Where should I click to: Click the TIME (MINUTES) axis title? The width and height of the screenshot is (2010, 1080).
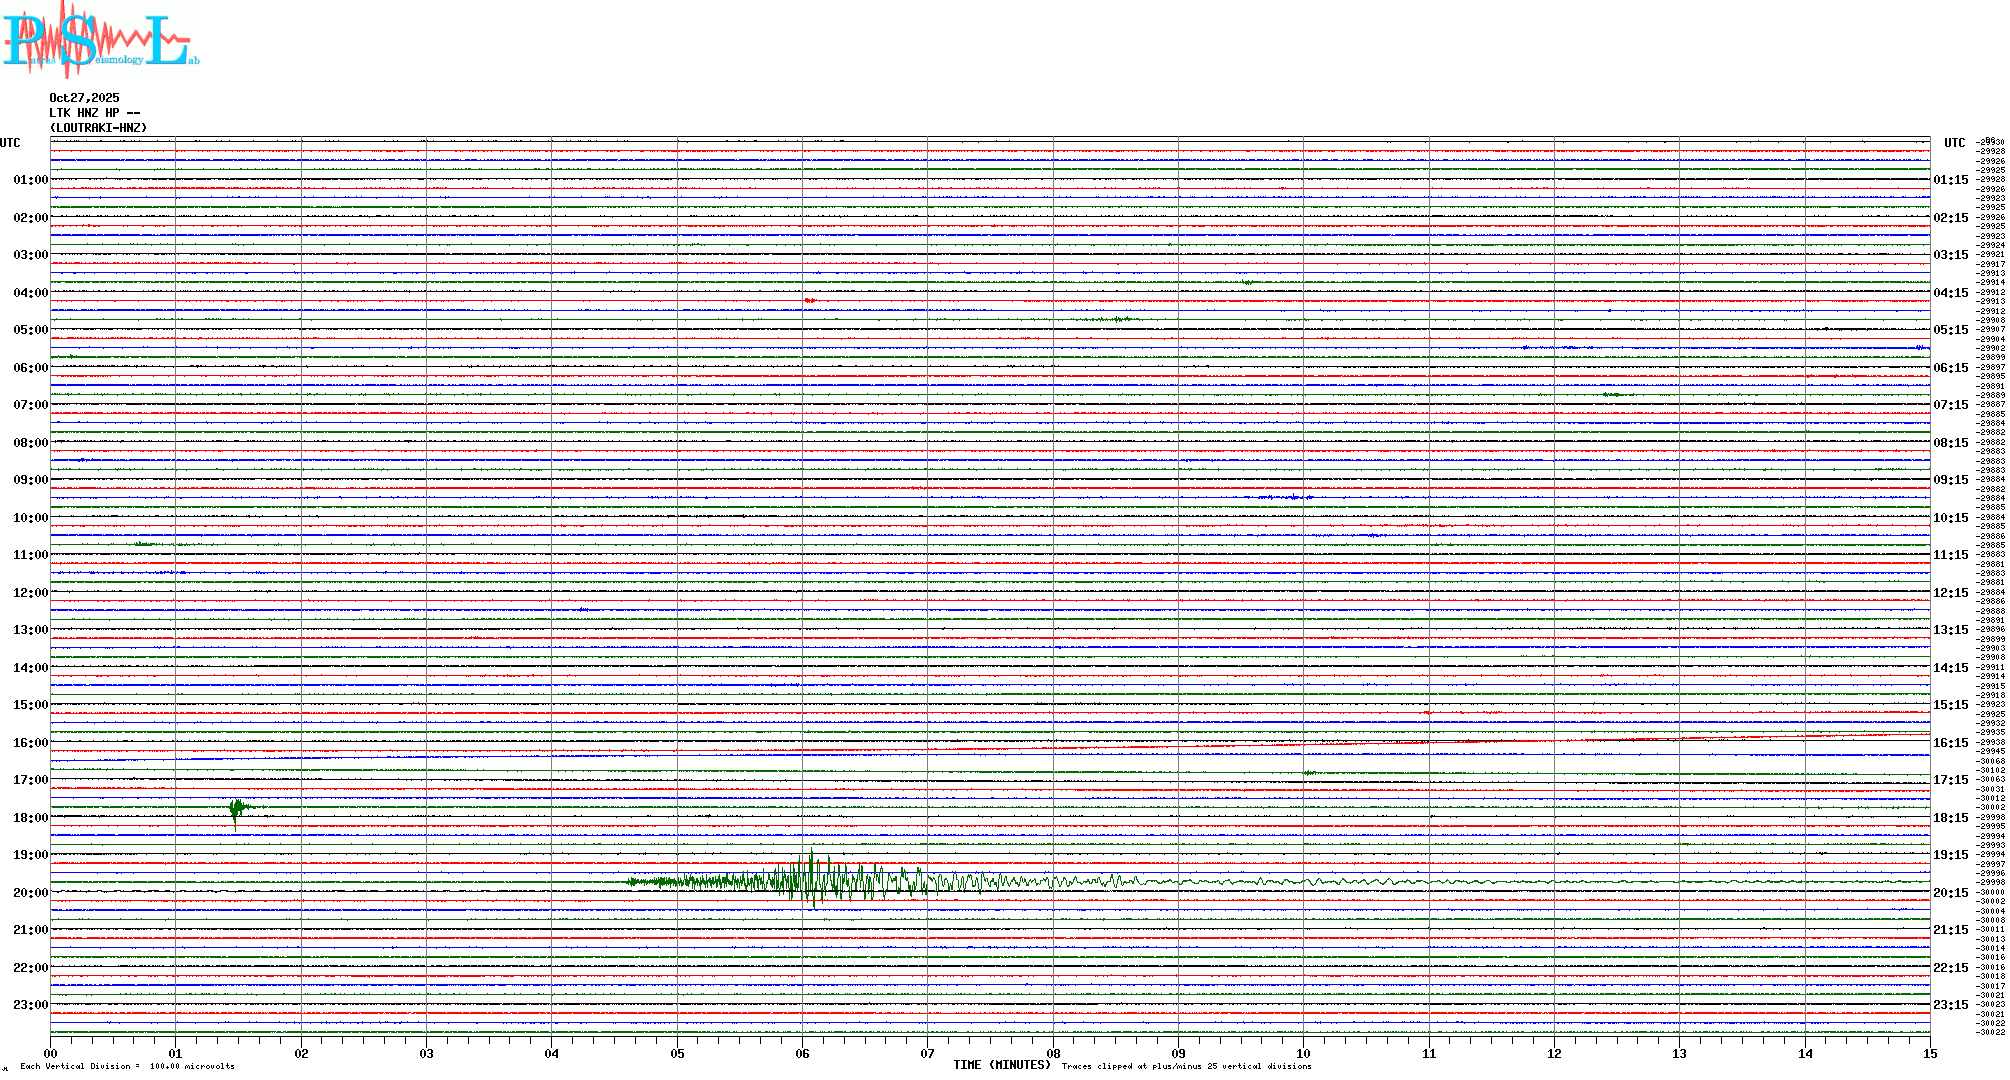[1002, 1065]
